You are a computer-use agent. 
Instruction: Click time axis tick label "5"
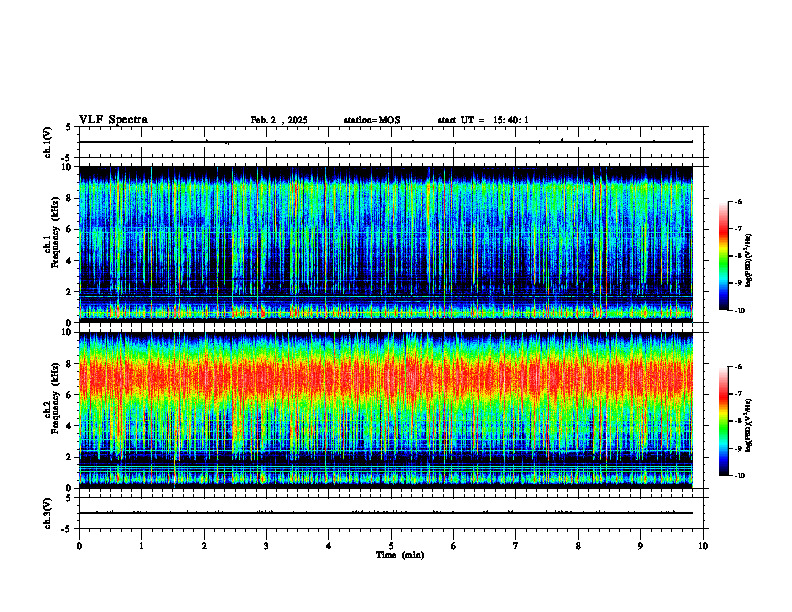pos(391,546)
